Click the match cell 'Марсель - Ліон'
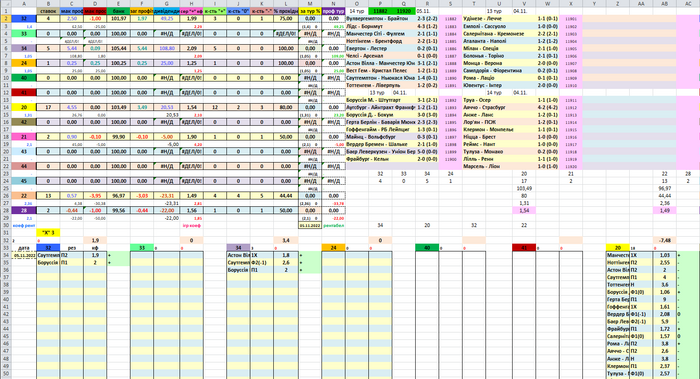 pyautogui.click(x=498, y=167)
